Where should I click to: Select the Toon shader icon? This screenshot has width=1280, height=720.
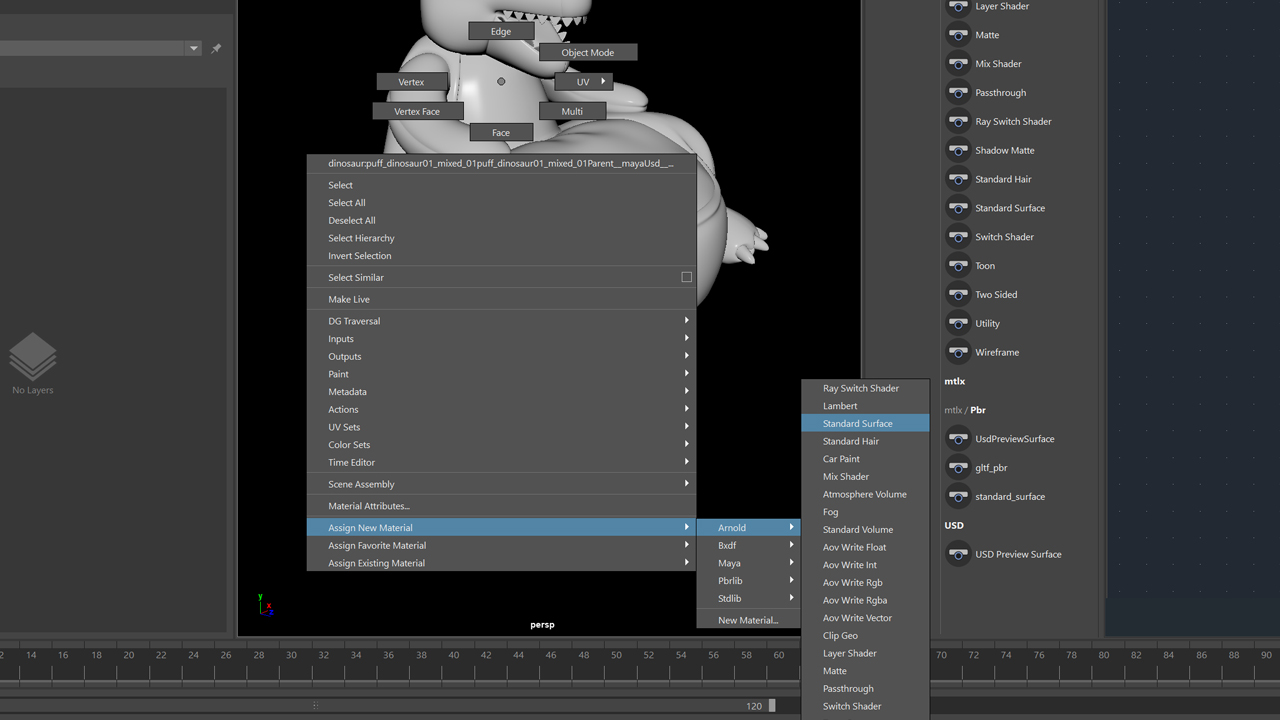click(958, 266)
